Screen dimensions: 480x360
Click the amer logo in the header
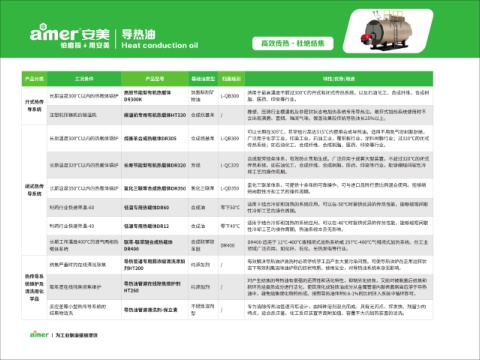70,36
